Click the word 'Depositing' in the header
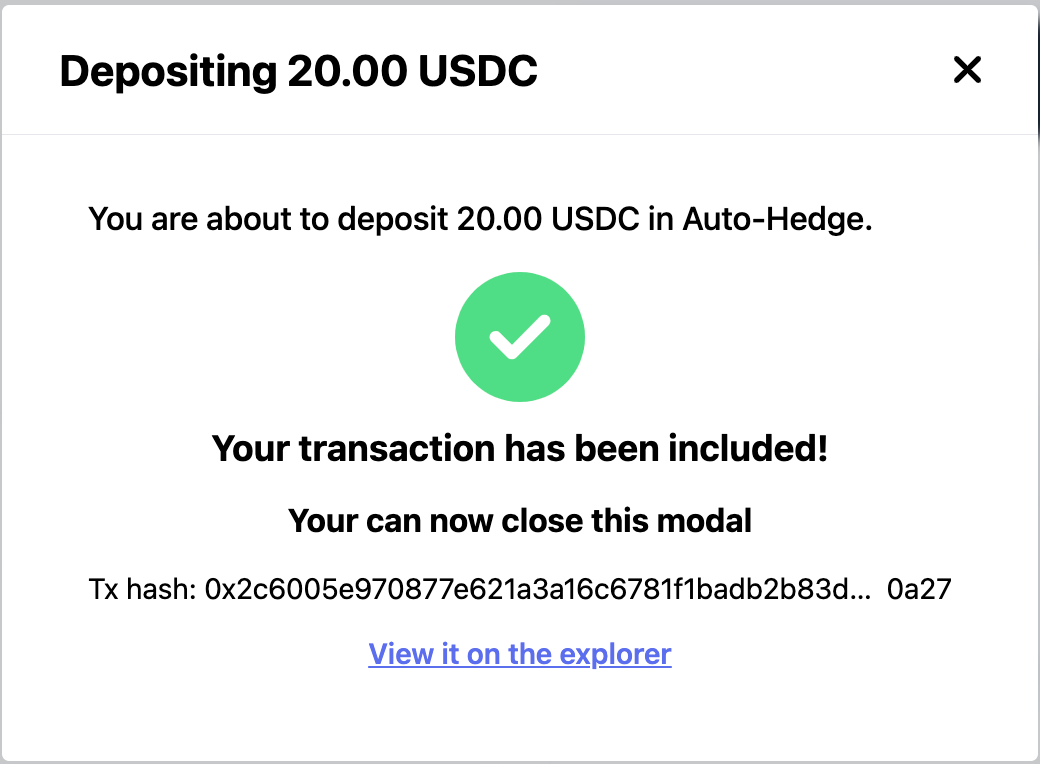 (168, 72)
